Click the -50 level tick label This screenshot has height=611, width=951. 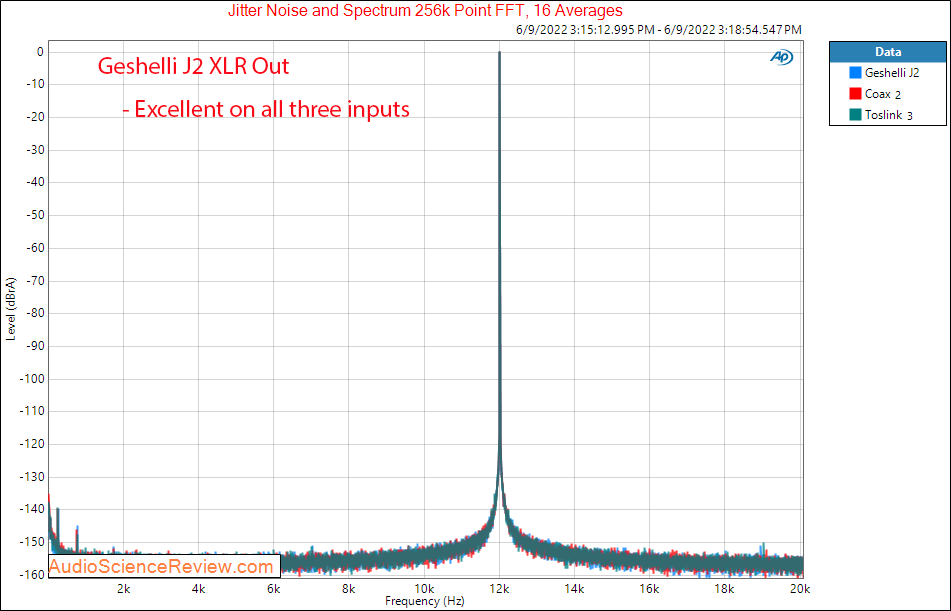point(35,215)
